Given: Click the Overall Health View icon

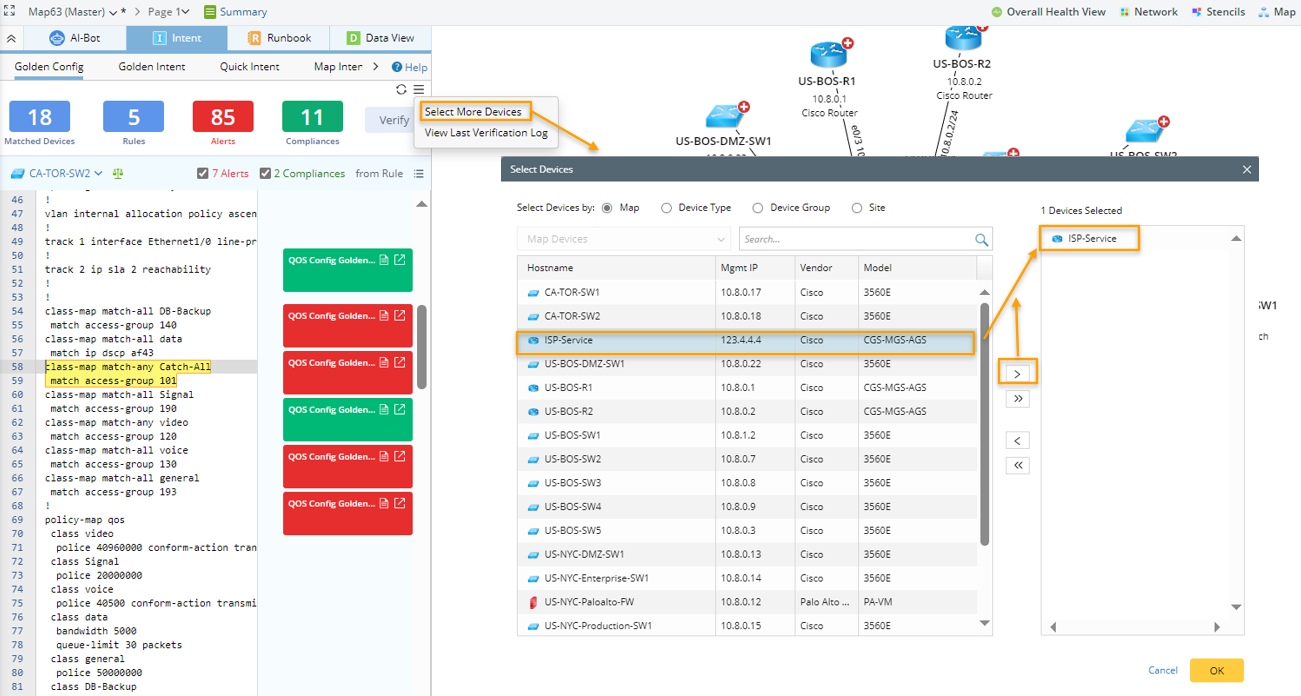Looking at the screenshot, I should pos(996,12).
